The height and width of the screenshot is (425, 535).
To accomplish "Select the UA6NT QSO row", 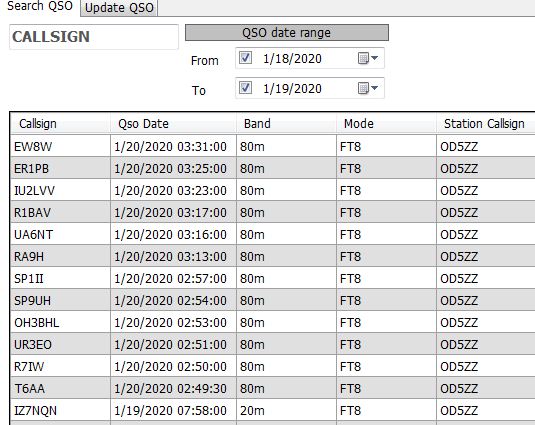I will click(x=273, y=235).
